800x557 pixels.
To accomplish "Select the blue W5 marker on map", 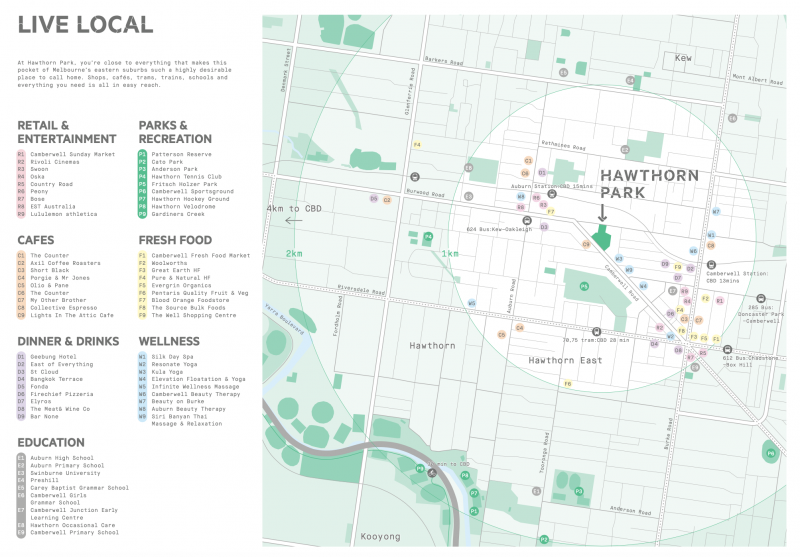I will point(472,303).
